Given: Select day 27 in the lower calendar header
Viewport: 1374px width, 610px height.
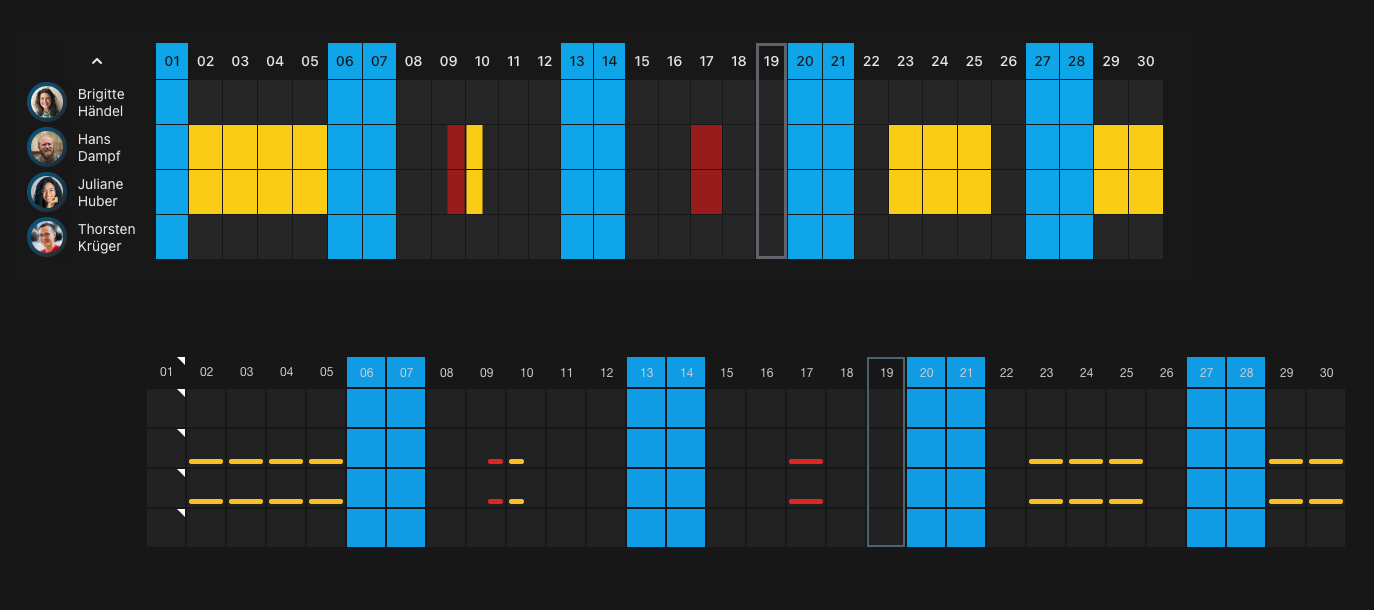Looking at the screenshot, I should coord(1206,371).
